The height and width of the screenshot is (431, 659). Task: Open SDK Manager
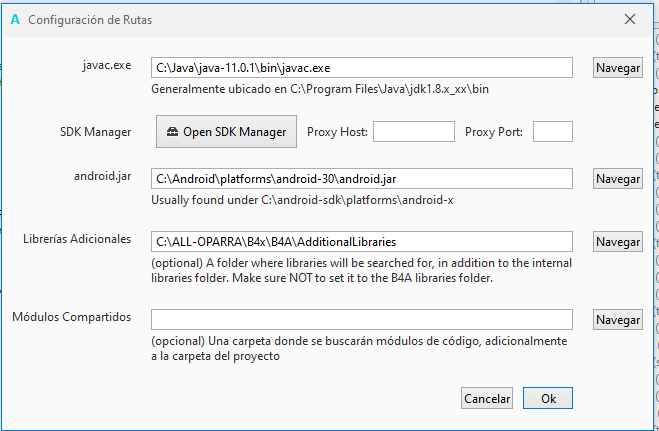click(x=226, y=132)
